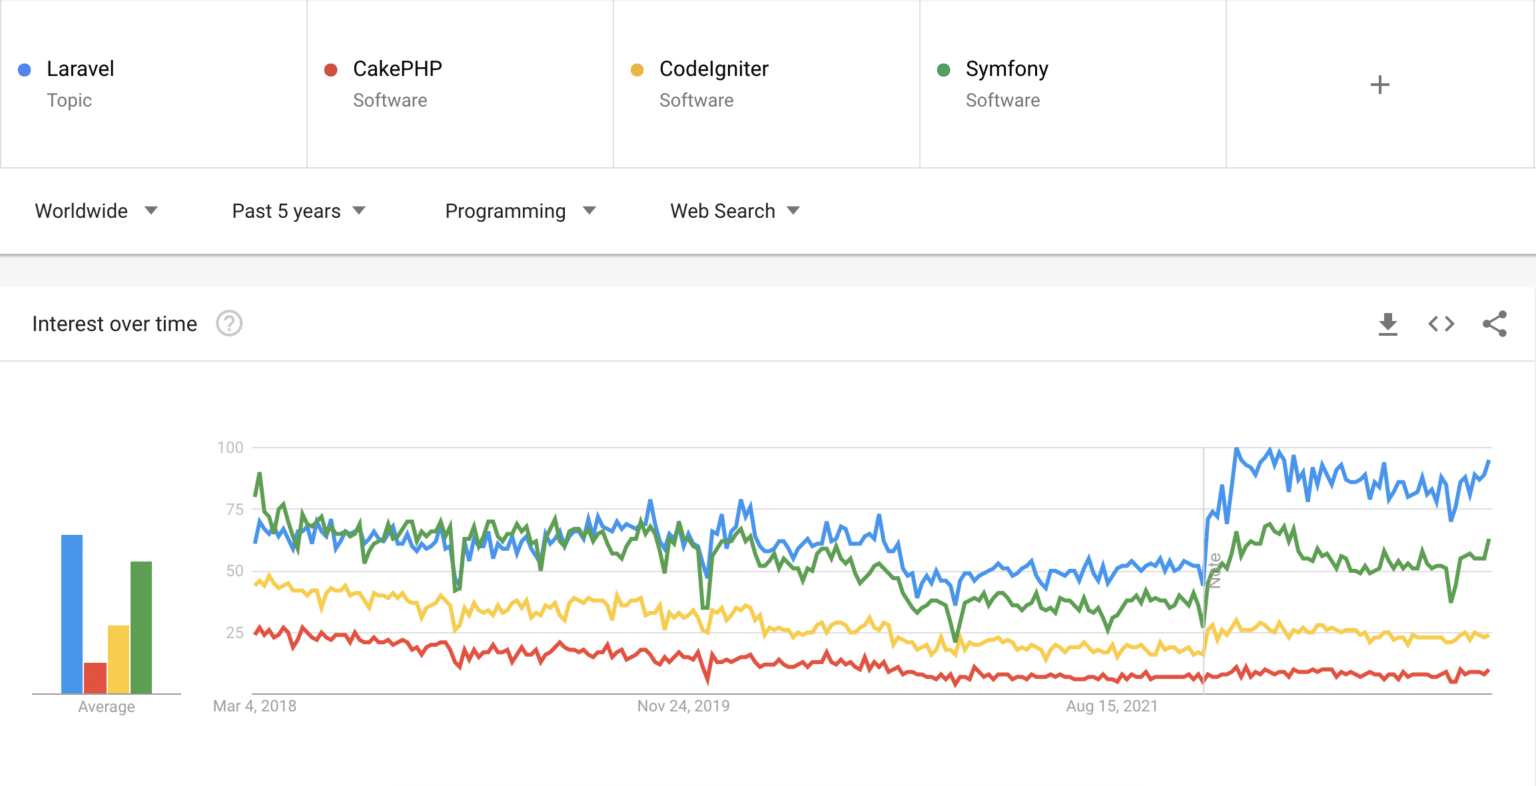Share the Interest over time chart
Screen dimensions: 1536x786
tap(1494, 323)
